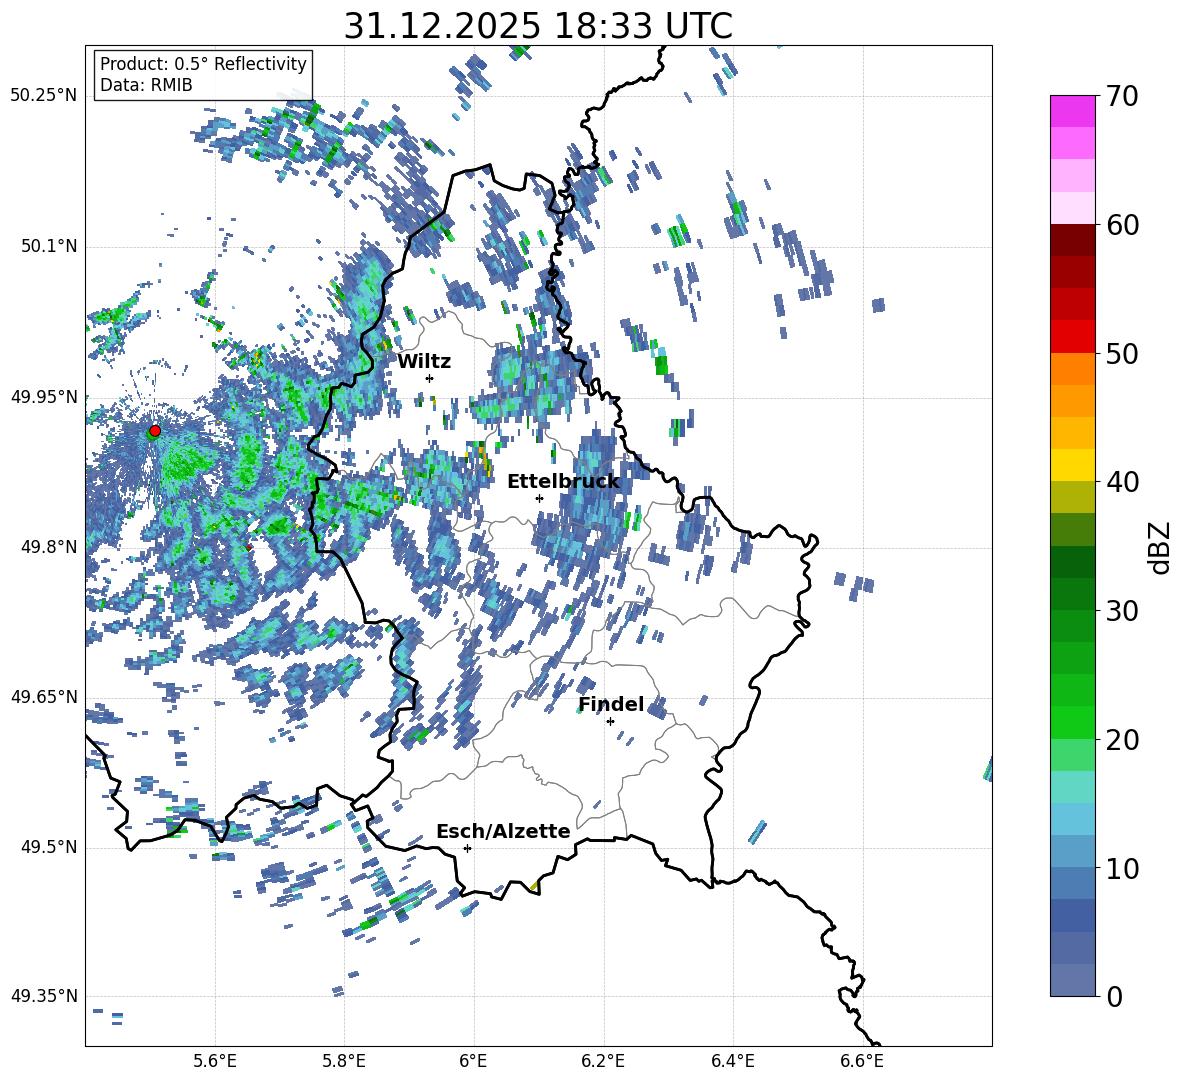Click the Findel cross marker
1184x1081 pixels.
click(610, 722)
